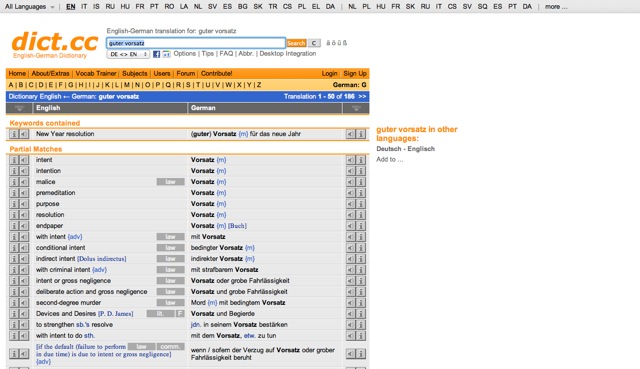Click the 'lit.' tag on Devices and Desires row
Viewport: 640px width, 369px height.
pyautogui.click(x=160, y=314)
